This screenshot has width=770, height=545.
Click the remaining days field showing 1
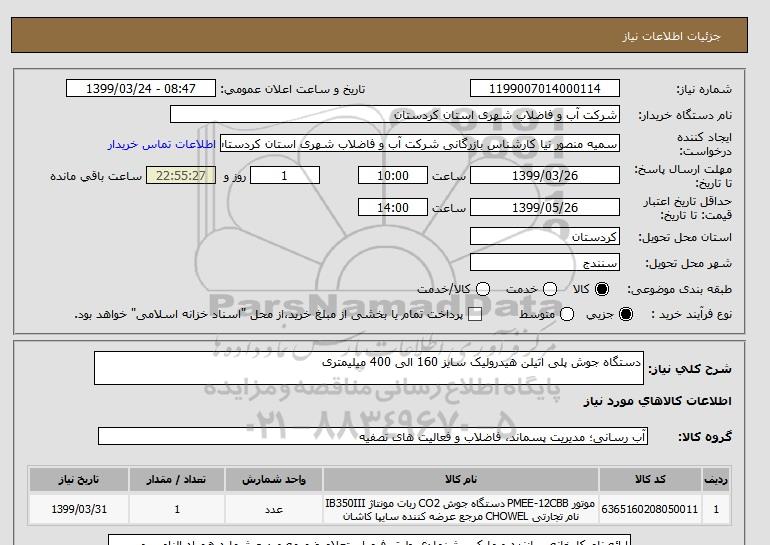point(285,175)
